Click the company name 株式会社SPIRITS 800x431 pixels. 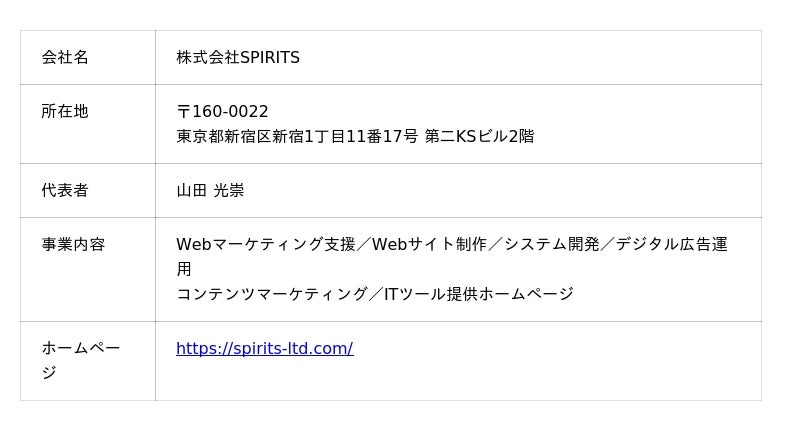(x=238, y=58)
